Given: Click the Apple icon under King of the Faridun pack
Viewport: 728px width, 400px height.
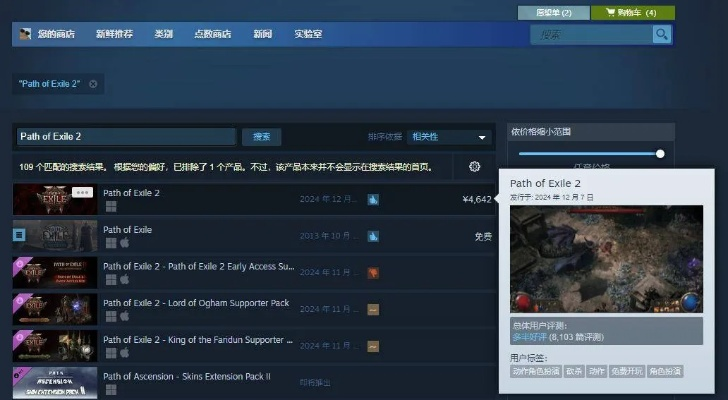Looking at the screenshot, I should click(x=124, y=353).
